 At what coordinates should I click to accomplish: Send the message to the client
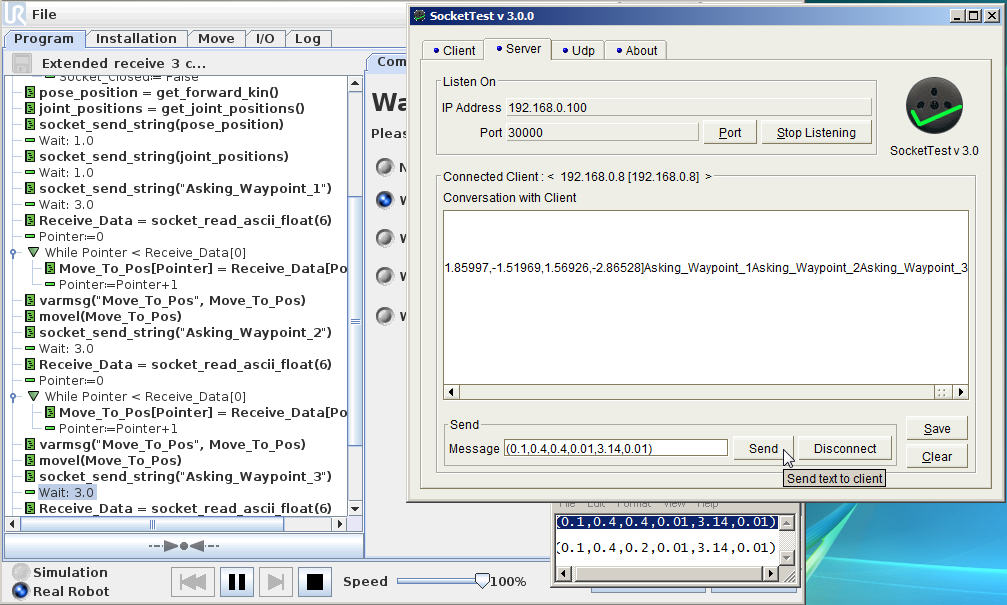coord(763,449)
